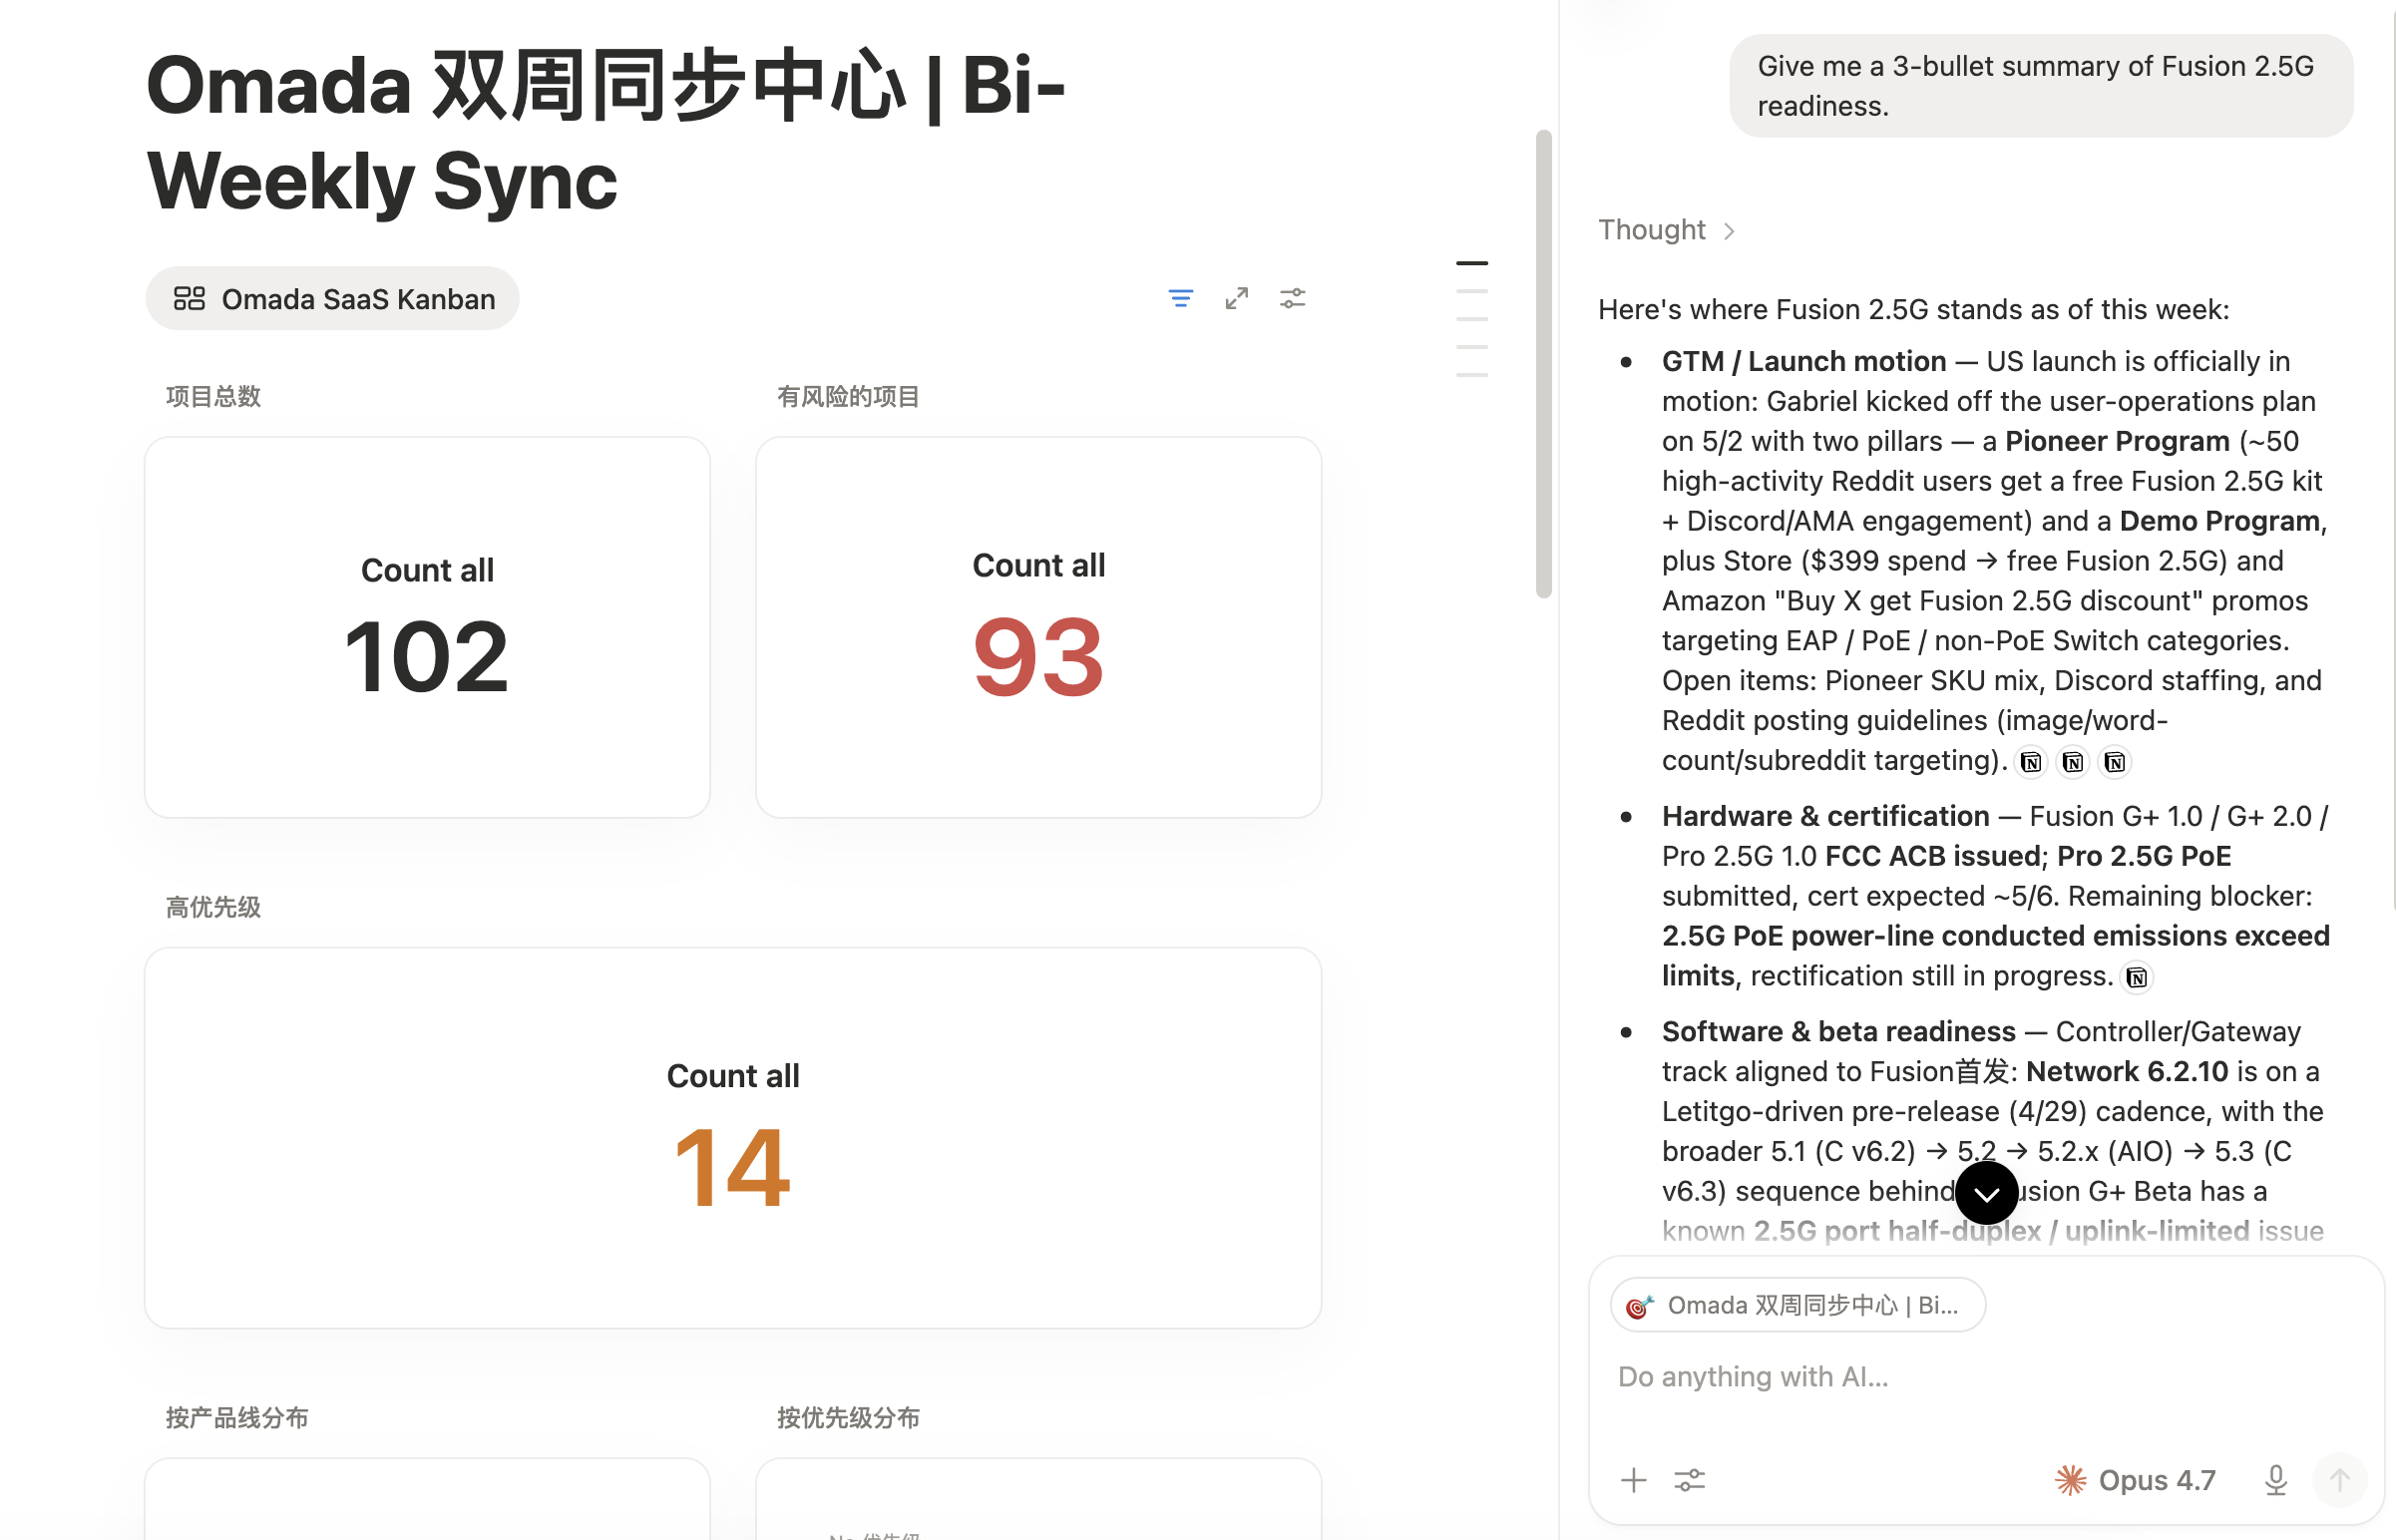Jump to latest message with down arrow
Image resolution: width=2396 pixels, height=1540 pixels.
(1986, 1193)
